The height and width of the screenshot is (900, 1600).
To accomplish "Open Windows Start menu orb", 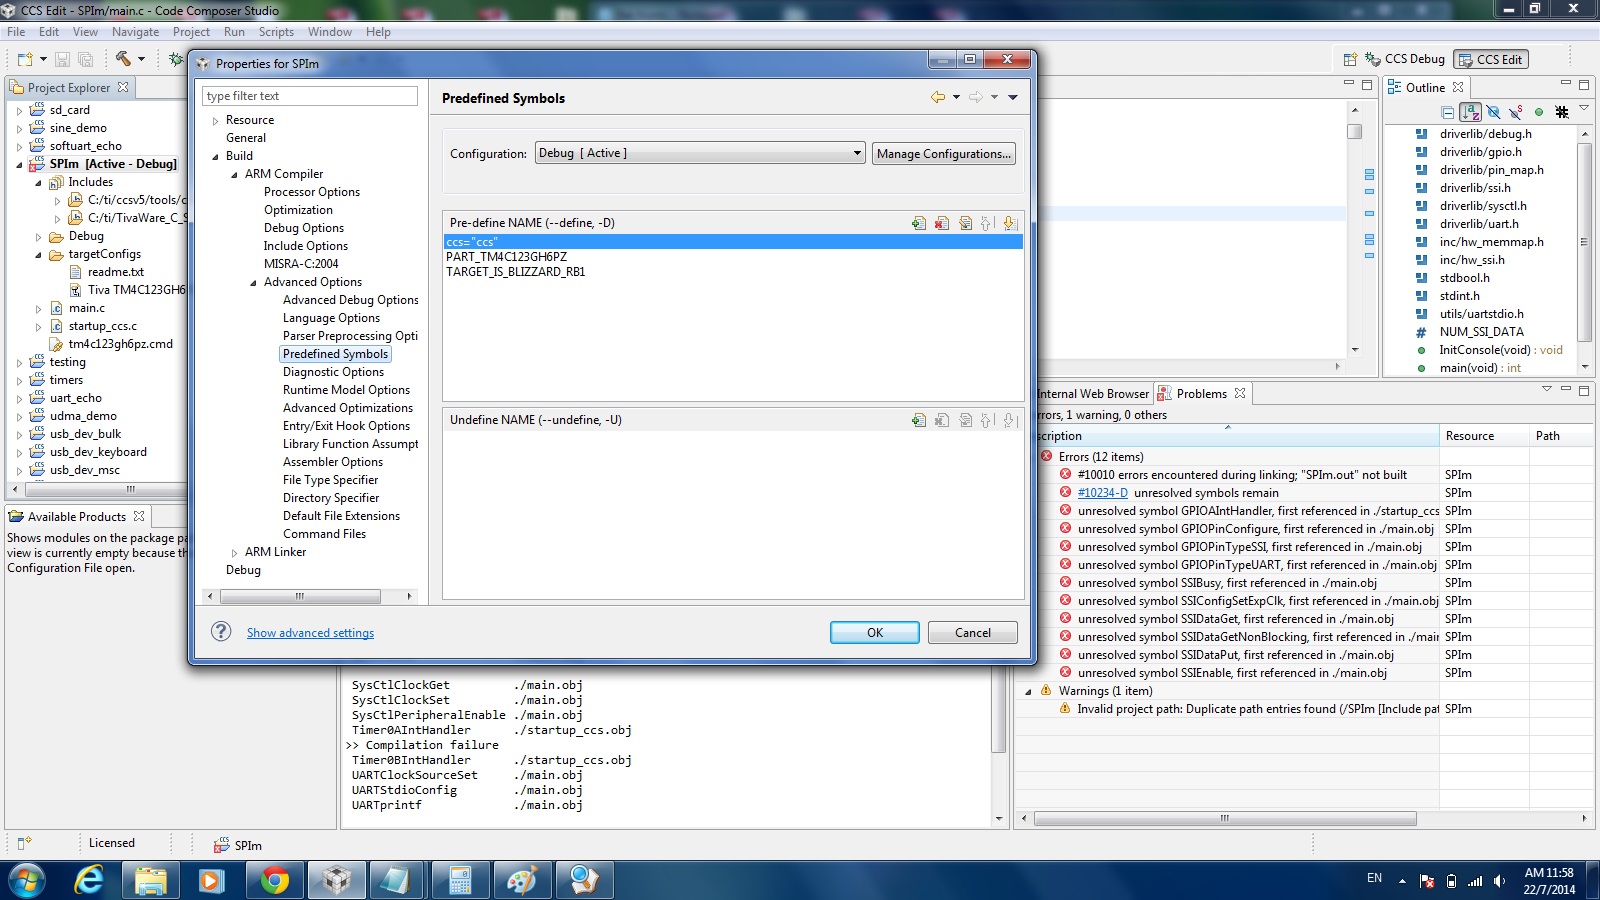I will click(x=27, y=880).
